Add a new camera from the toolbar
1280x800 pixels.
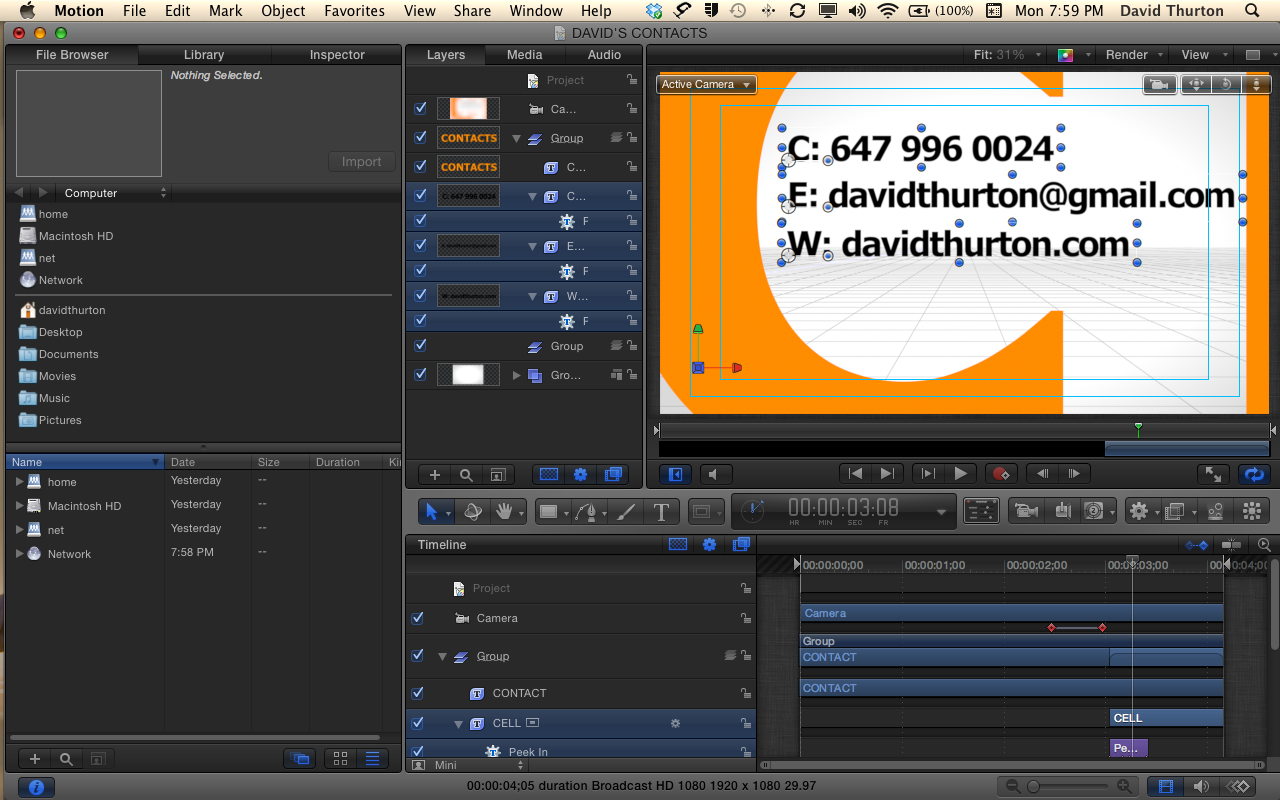tap(1024, 512)
